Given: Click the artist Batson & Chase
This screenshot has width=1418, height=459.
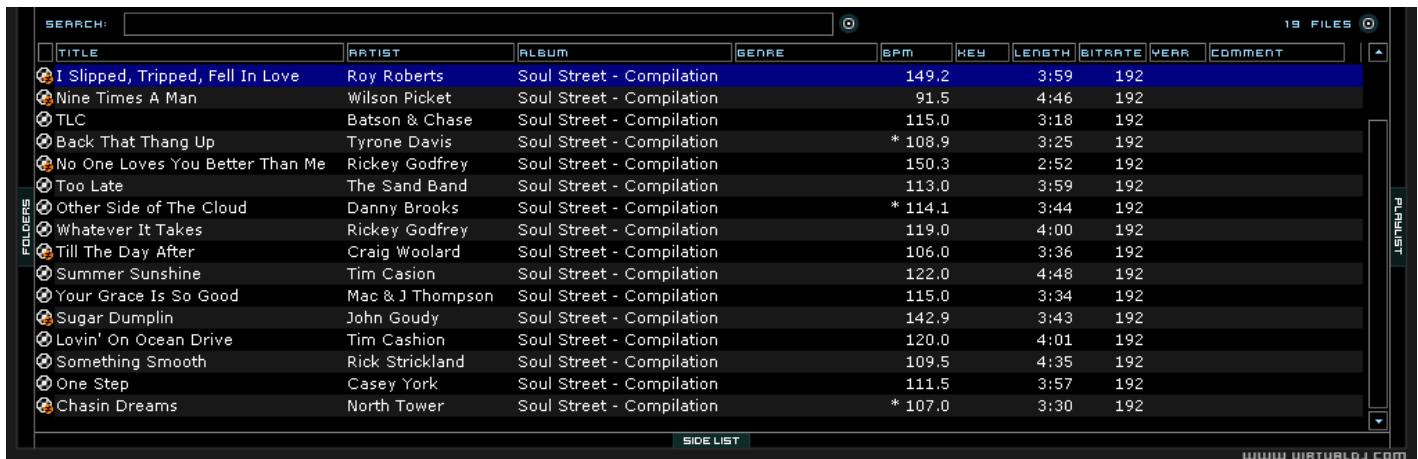Looking at the screenshot, I should point(410,120).
